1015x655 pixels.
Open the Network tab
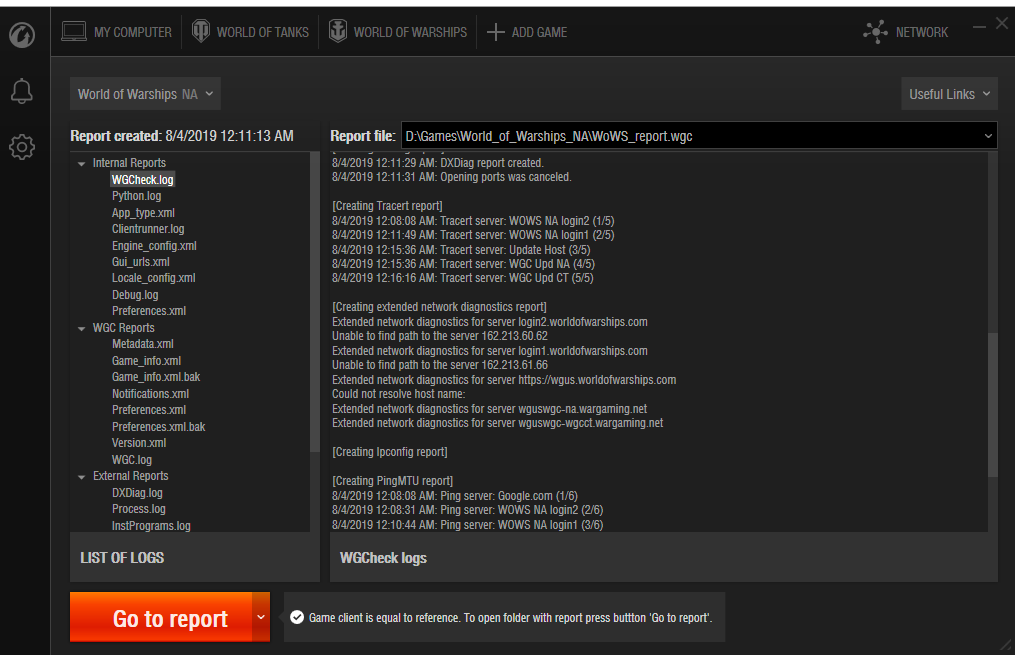click(906, 32)
